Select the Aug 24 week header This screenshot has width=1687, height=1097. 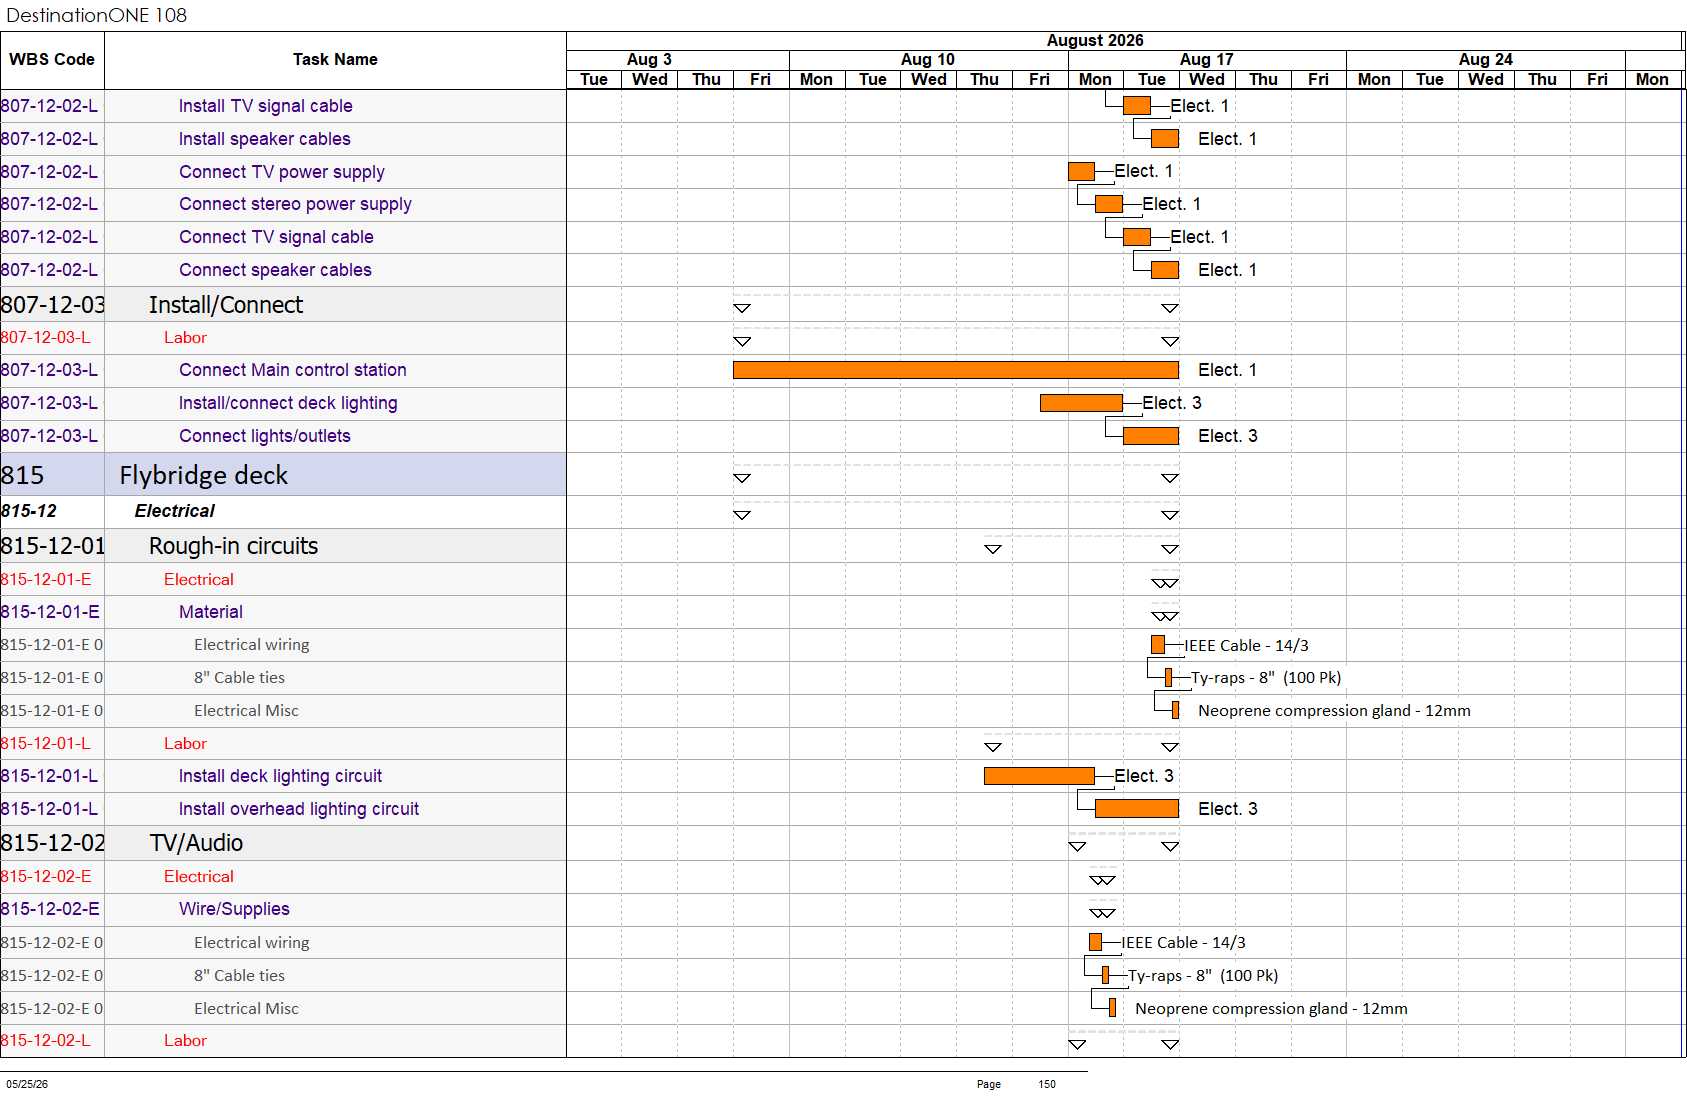click(1485, 60)
